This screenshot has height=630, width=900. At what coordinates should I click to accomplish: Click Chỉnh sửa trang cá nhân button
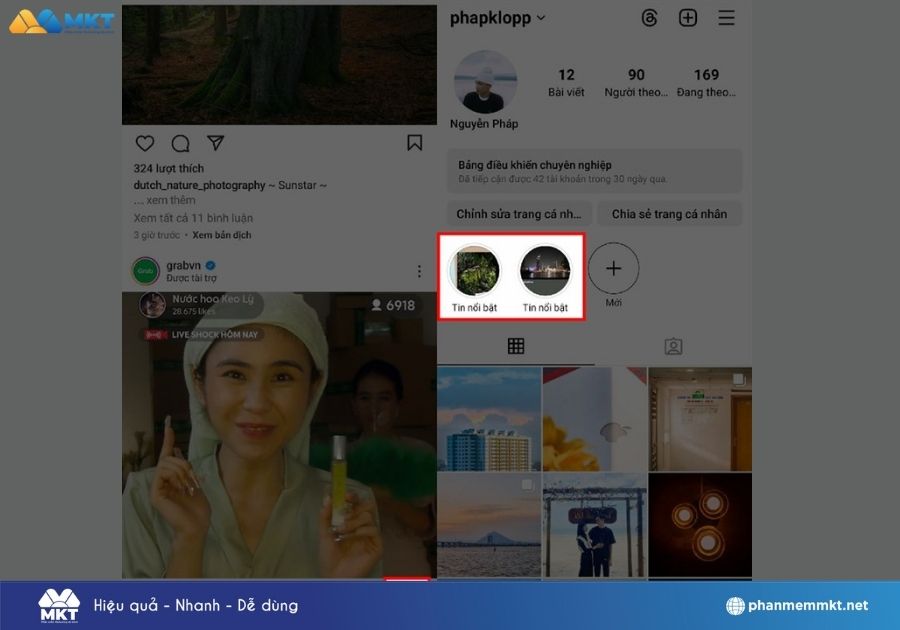coord(519,214)
